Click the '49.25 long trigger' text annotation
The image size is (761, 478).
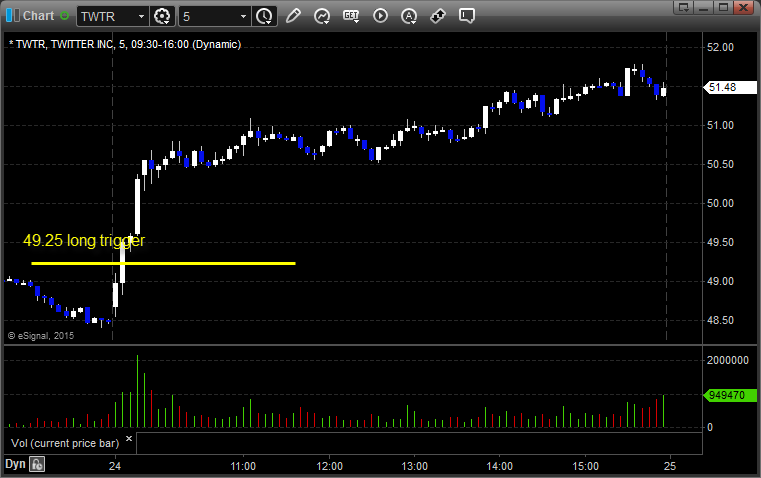tap(84, 241)
